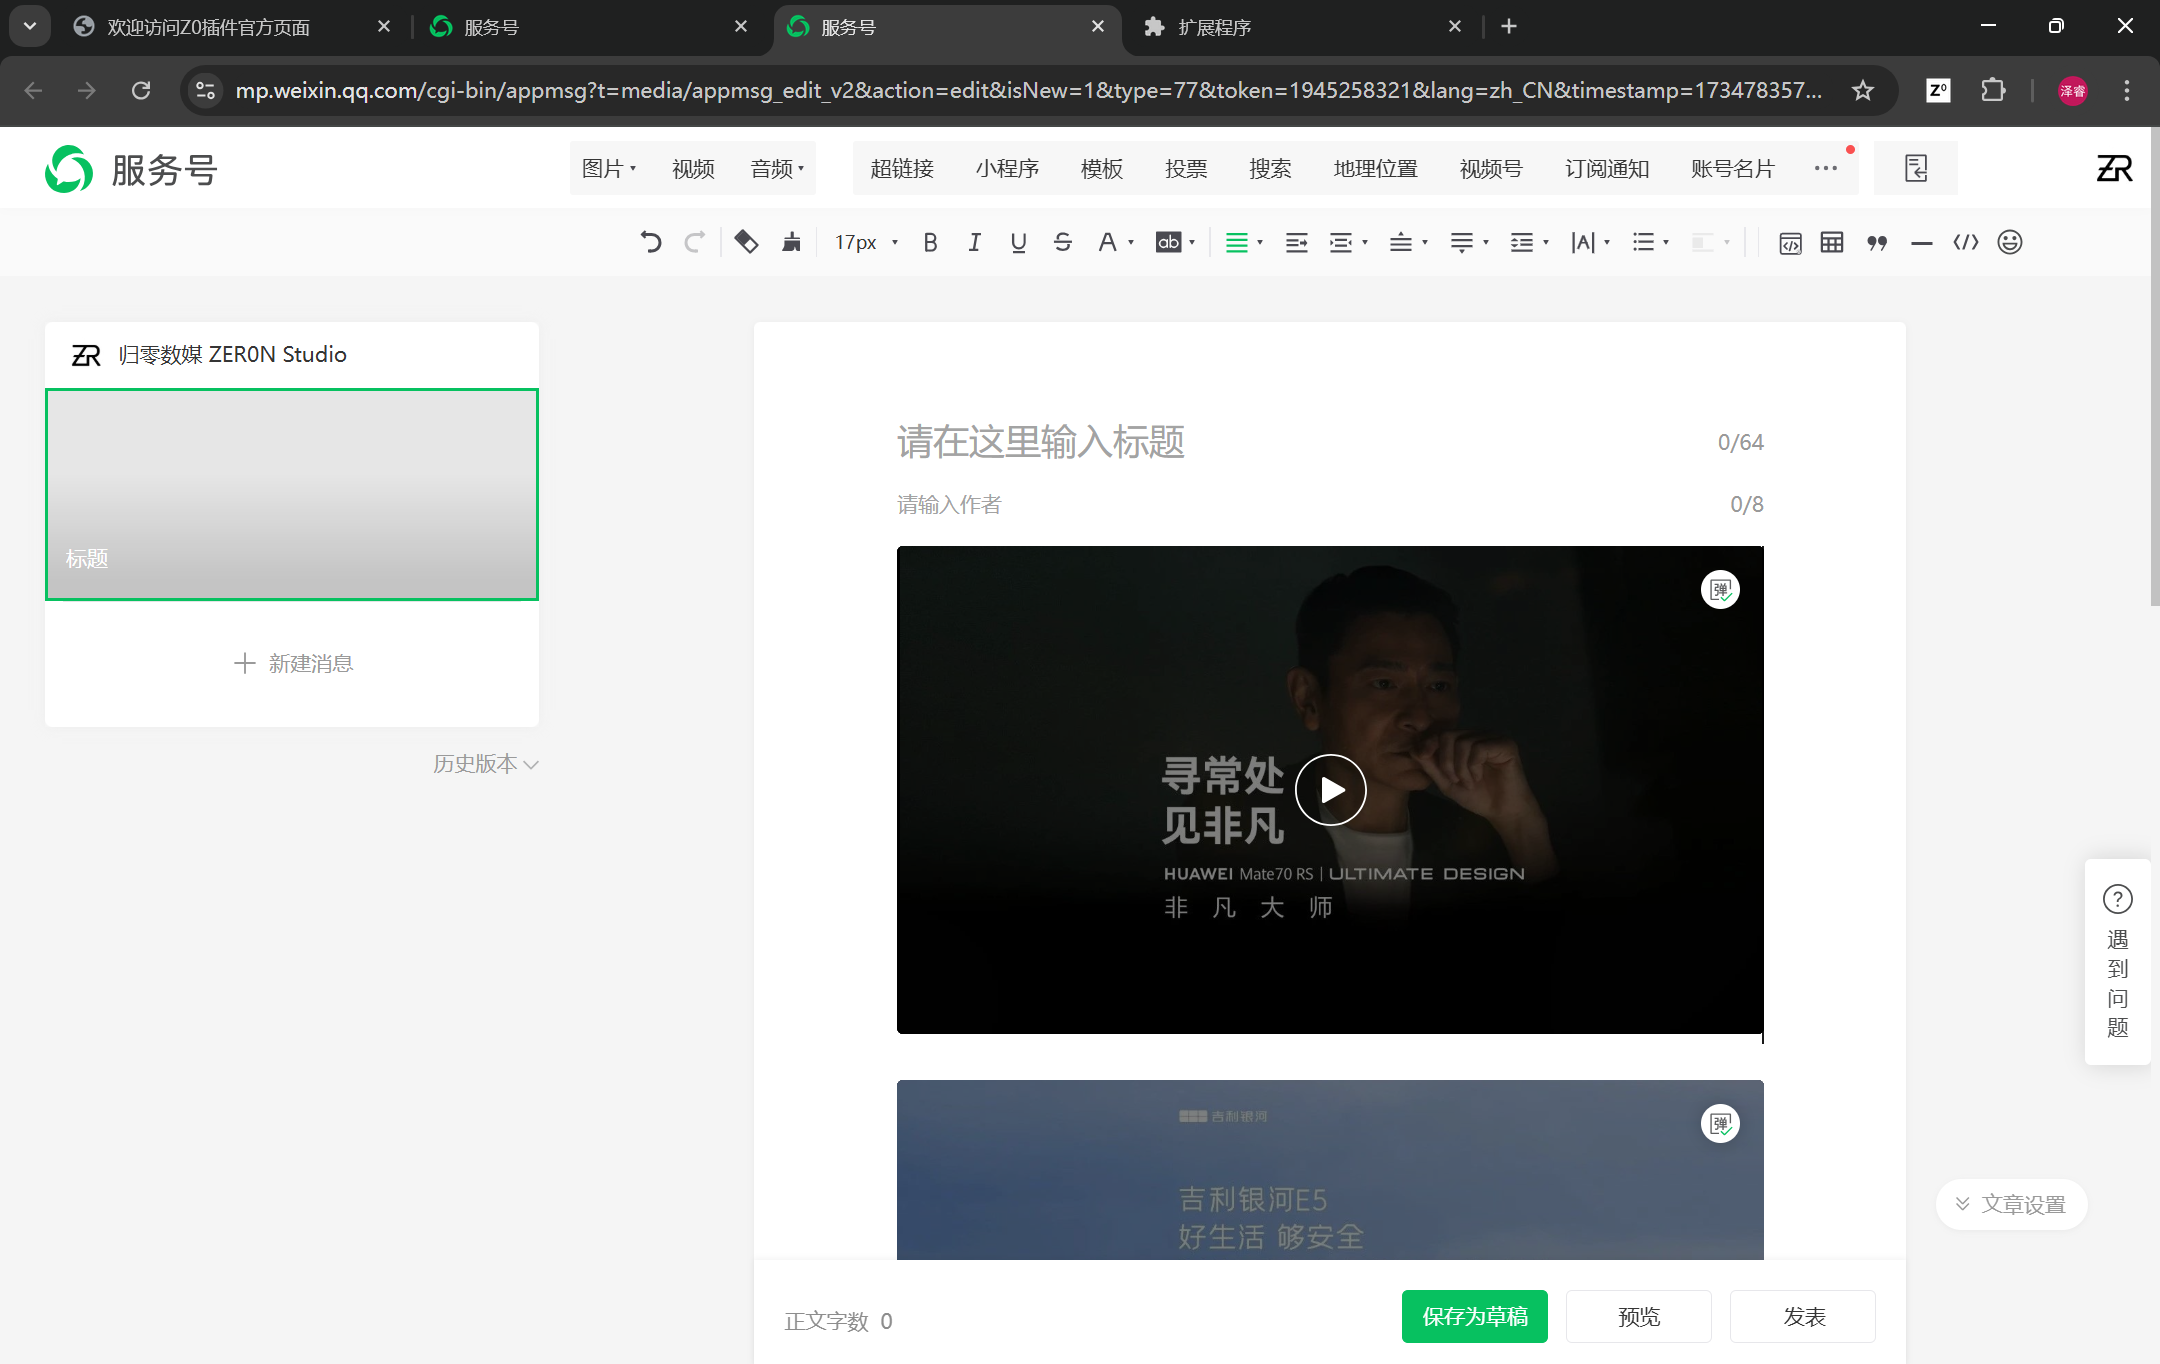2160x1364 pixels.
Task: Undo the last edit
Action: [x=650, y=242]
